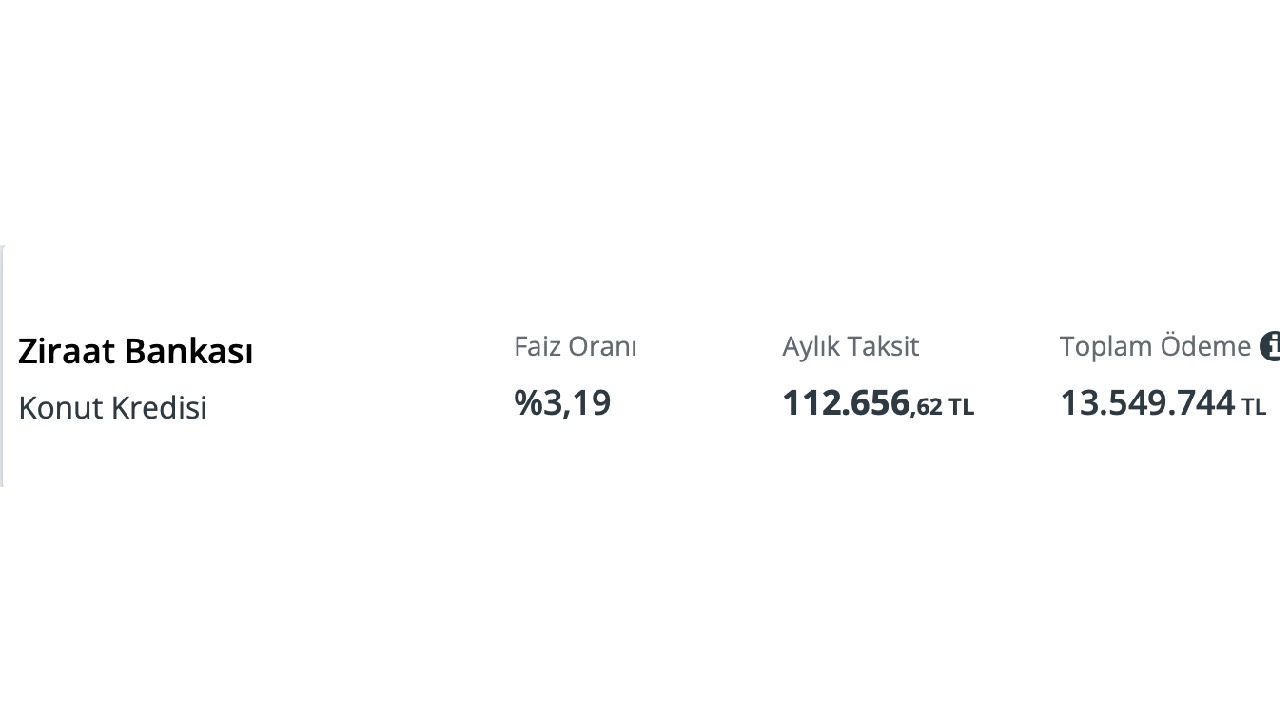Click the %3,19 interest rate value
Screen dimensions: 1280x720
[x=563, y=402]
